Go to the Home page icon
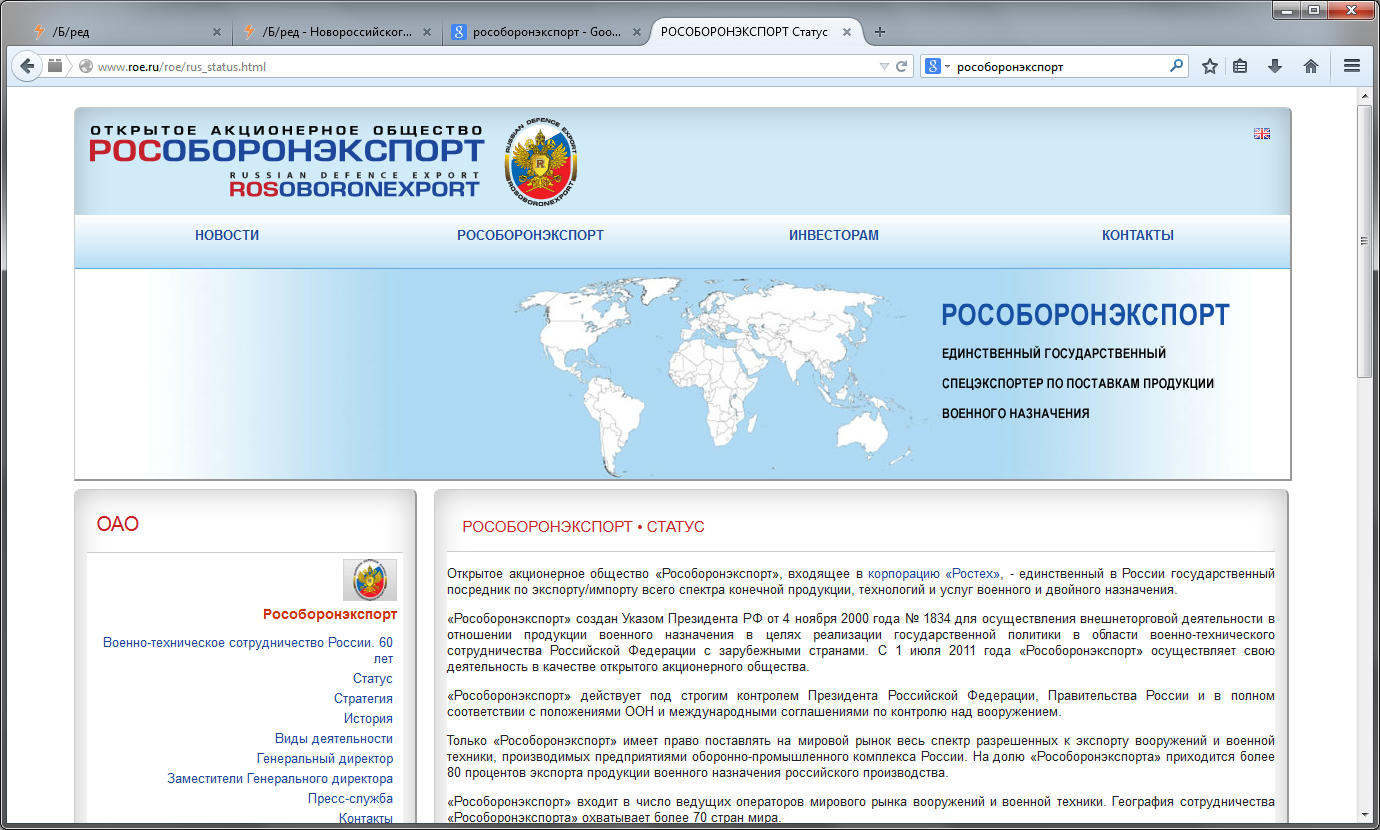 (1311, 67)
